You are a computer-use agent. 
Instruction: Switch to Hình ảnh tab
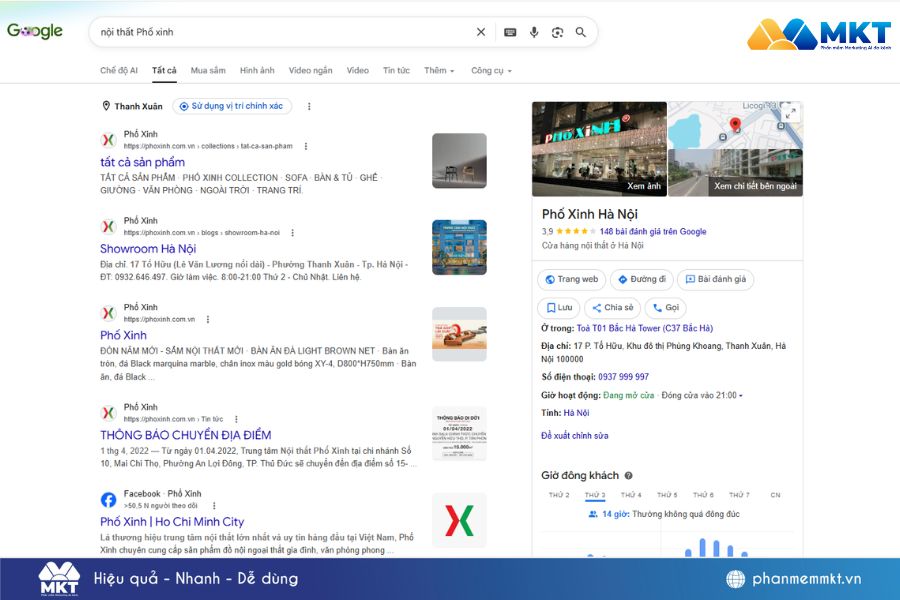[x=257, y=71]
